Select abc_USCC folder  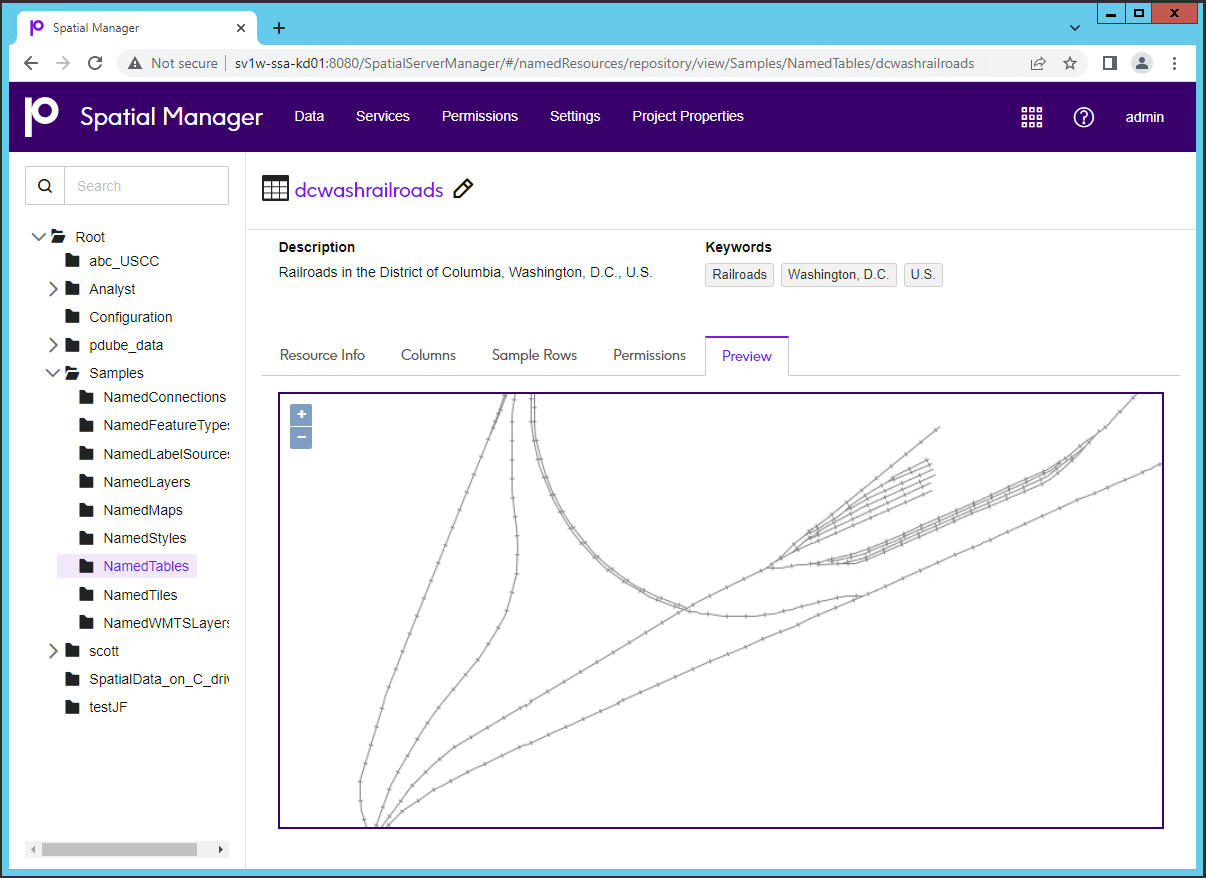point(124,261)
